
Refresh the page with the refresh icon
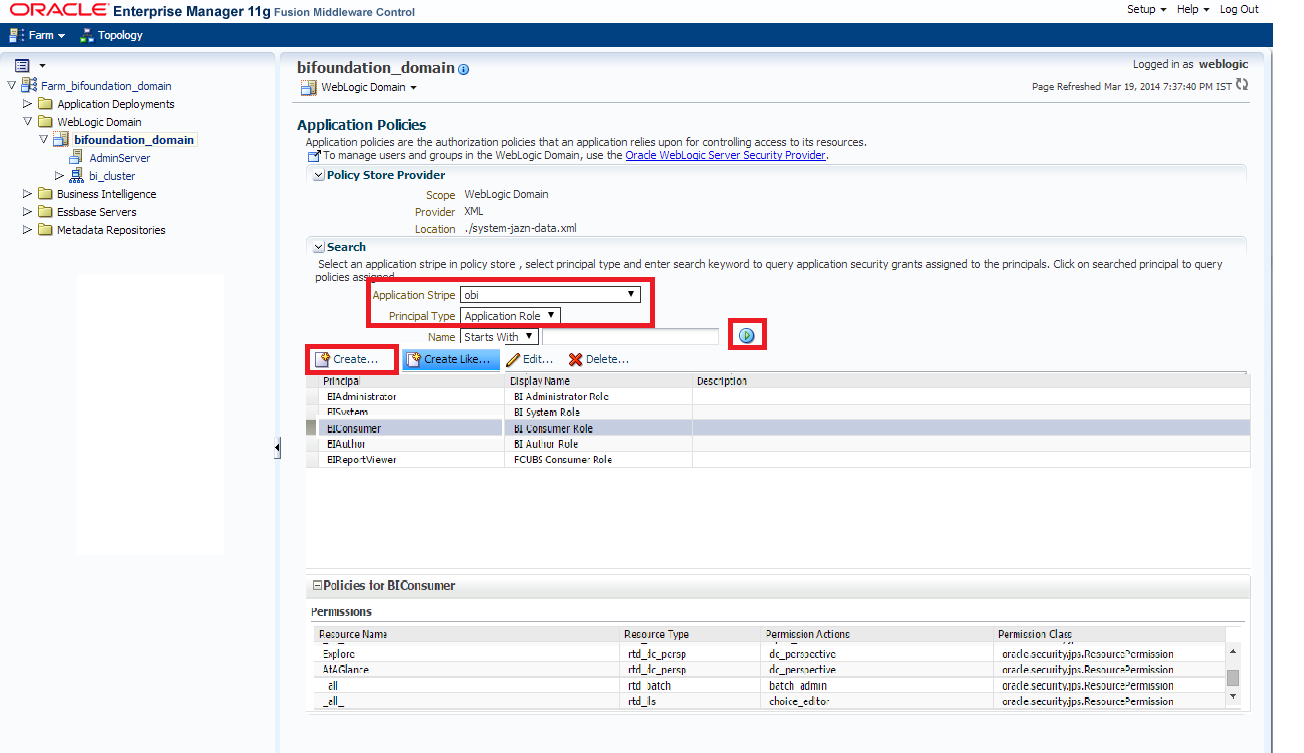(1242, 85)
